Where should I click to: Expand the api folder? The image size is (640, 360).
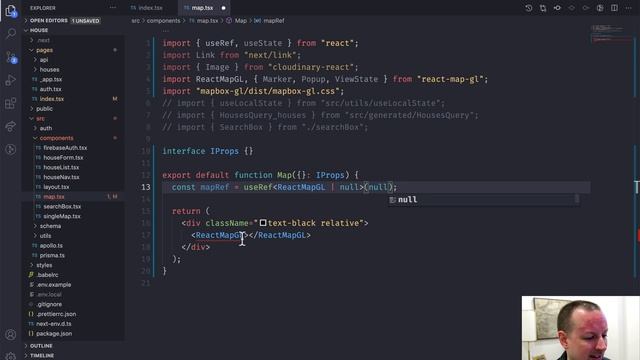(44, 60)
